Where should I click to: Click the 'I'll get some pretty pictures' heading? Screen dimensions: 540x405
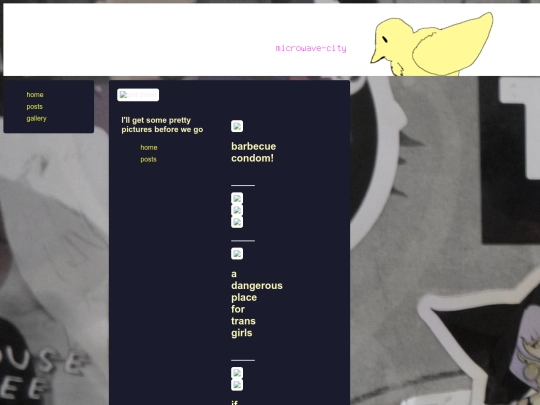[x=162, y=125]
